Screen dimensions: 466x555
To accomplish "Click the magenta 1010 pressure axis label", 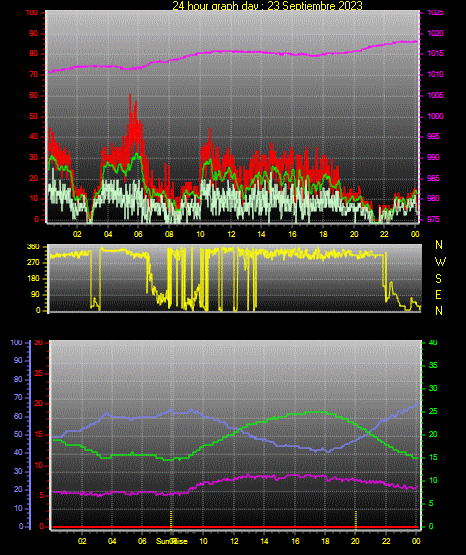I will pos(435,74).
